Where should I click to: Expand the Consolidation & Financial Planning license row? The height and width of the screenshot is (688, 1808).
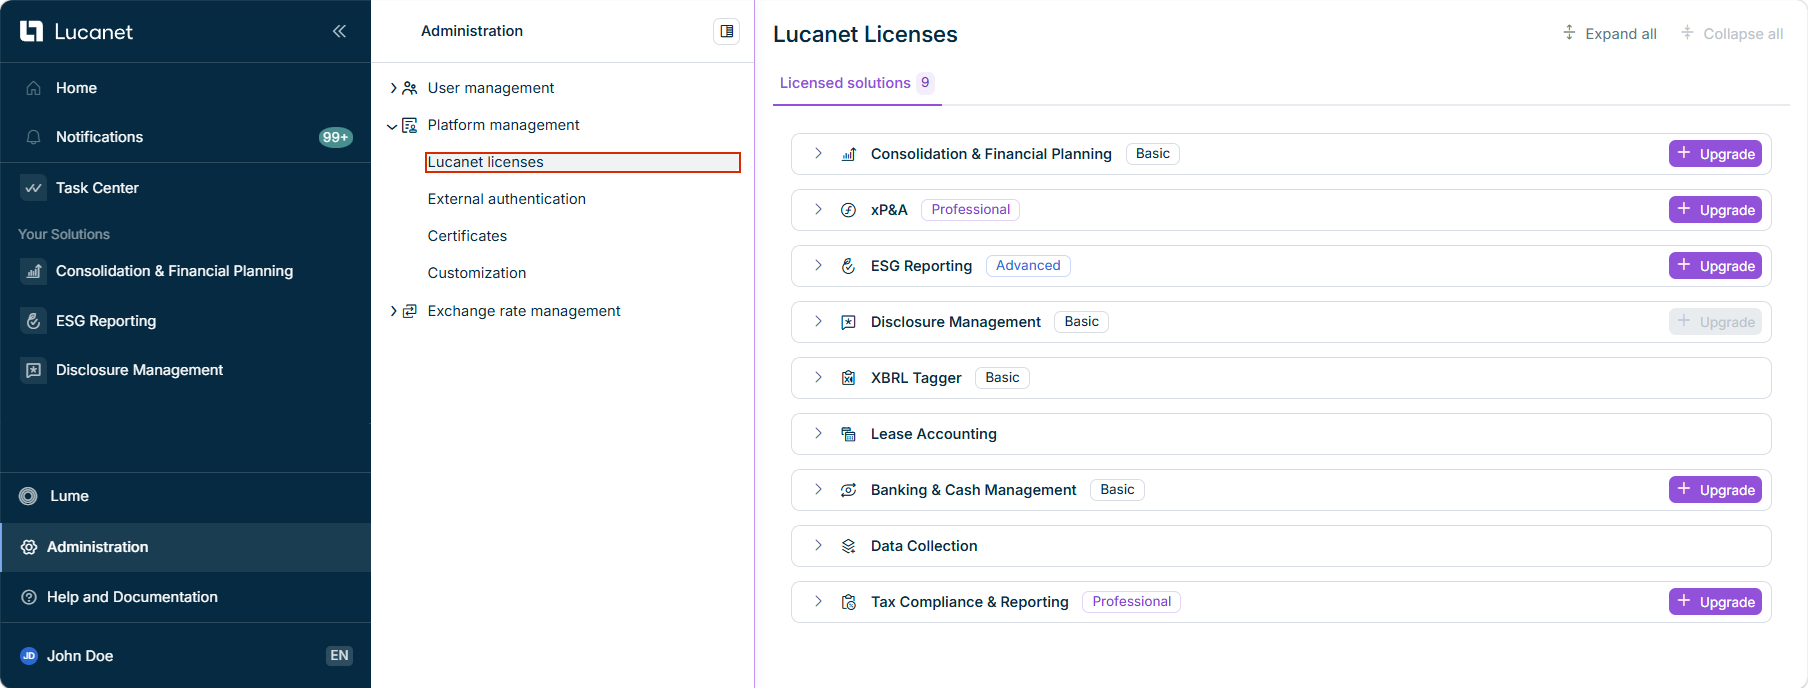(818, 153)
